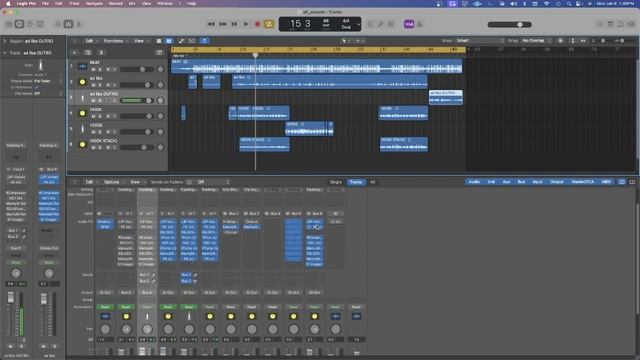640x360 pixels.
Task: Click the Rewind transport button
Action: pos(211,24)
